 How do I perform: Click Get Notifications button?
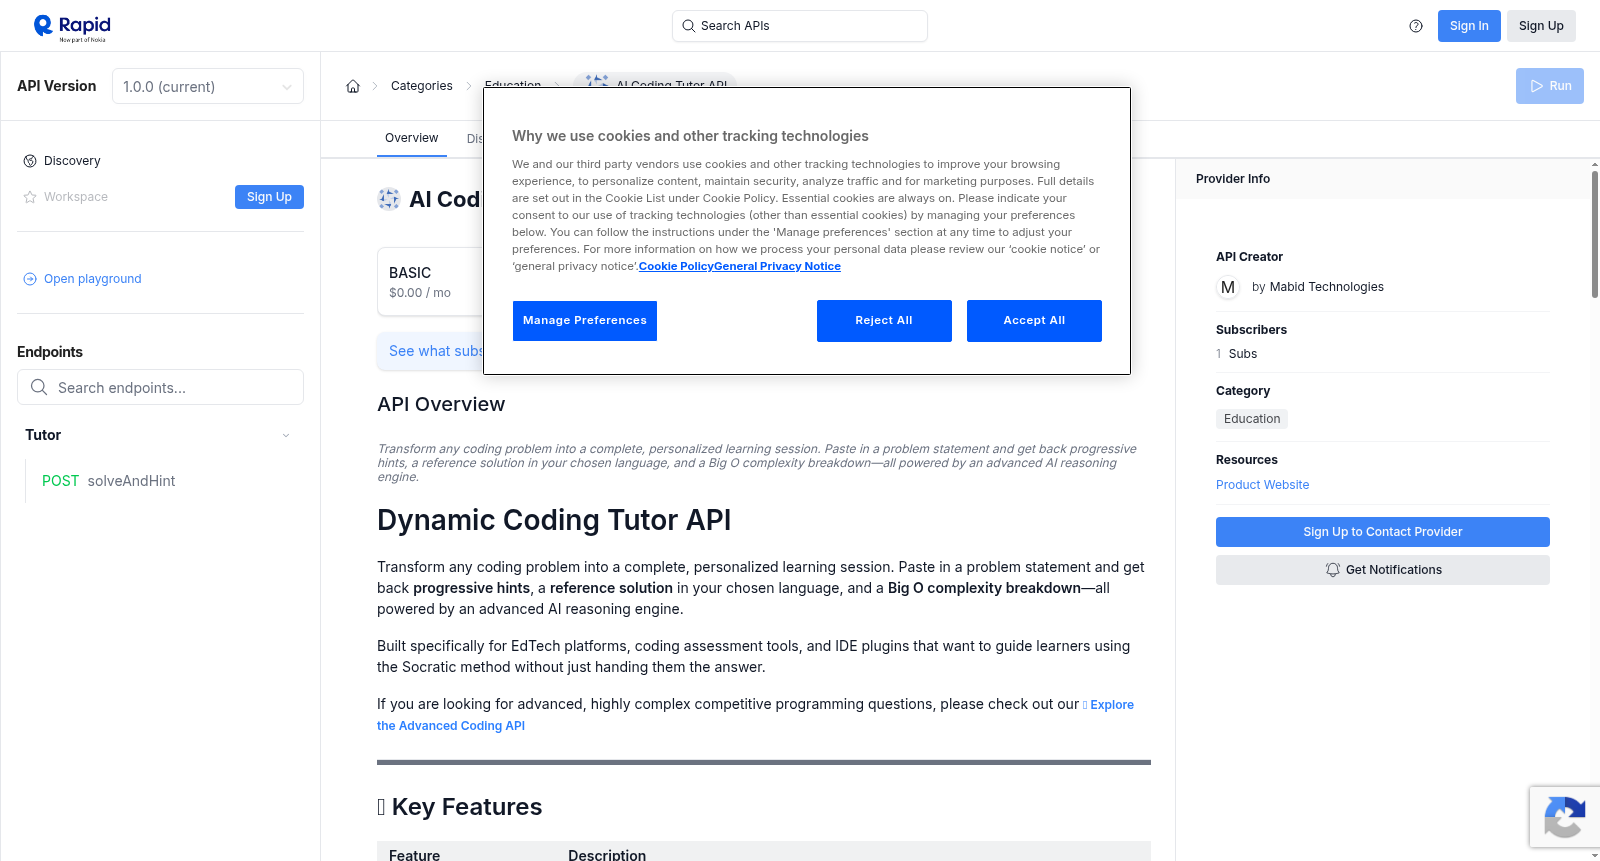pyautogui.click(x=1383, y=570)
